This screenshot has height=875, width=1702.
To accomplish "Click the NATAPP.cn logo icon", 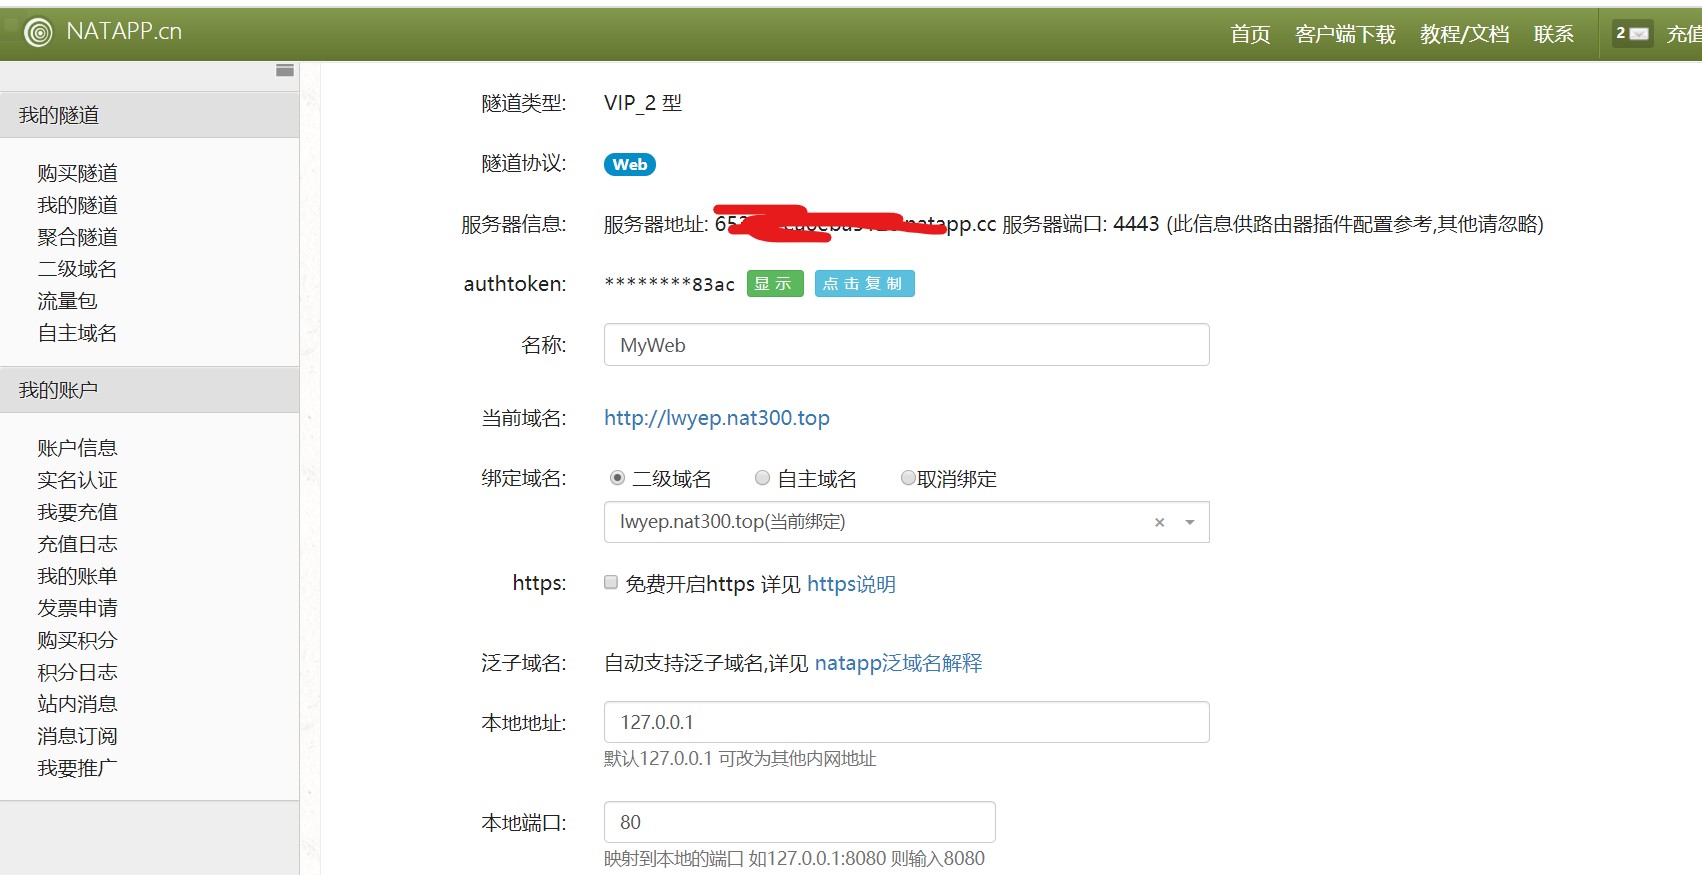I will pos(38,33).
